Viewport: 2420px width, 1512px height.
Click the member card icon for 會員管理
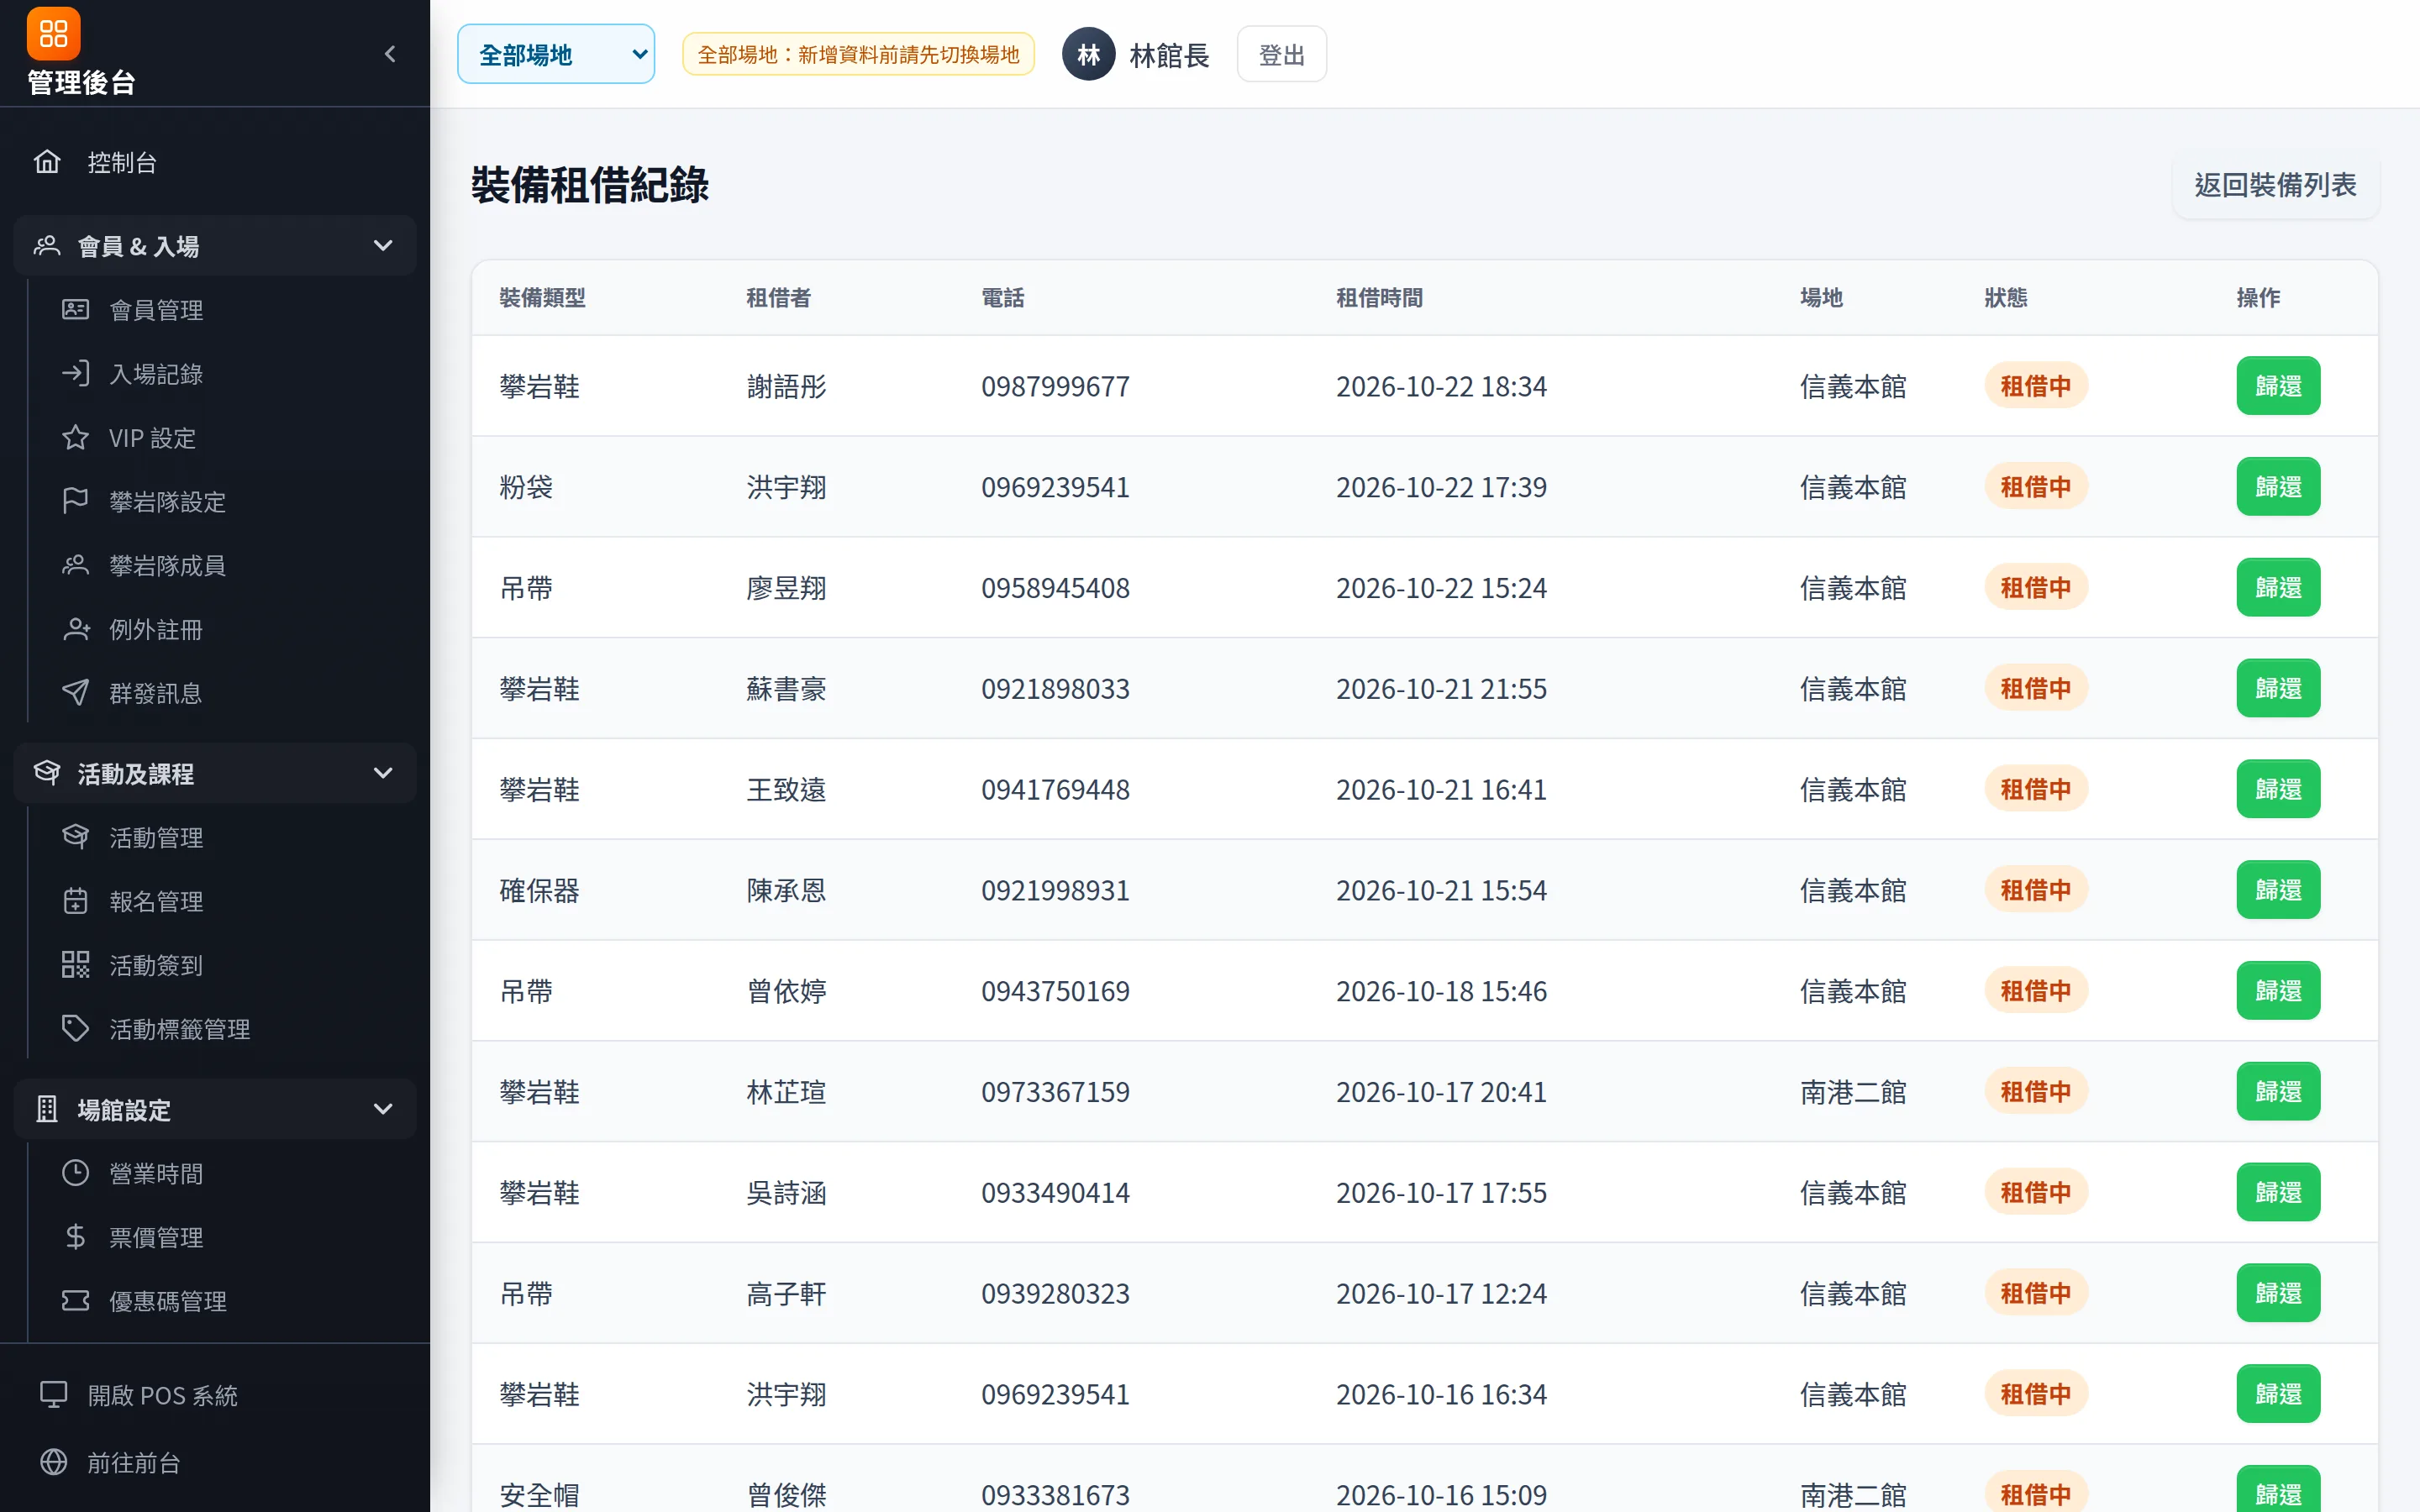[x=75, y=310]
